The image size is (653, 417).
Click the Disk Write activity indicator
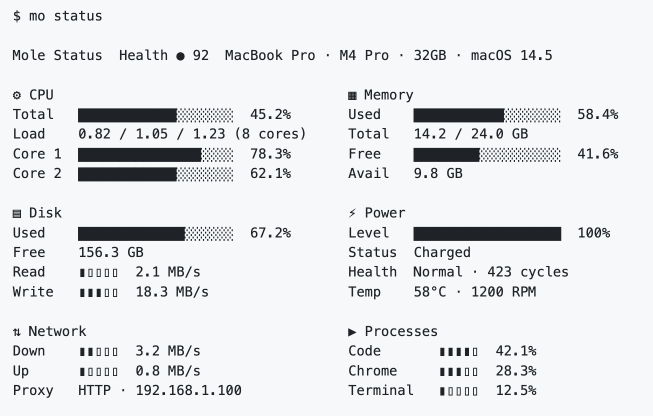tap(98, 292)
